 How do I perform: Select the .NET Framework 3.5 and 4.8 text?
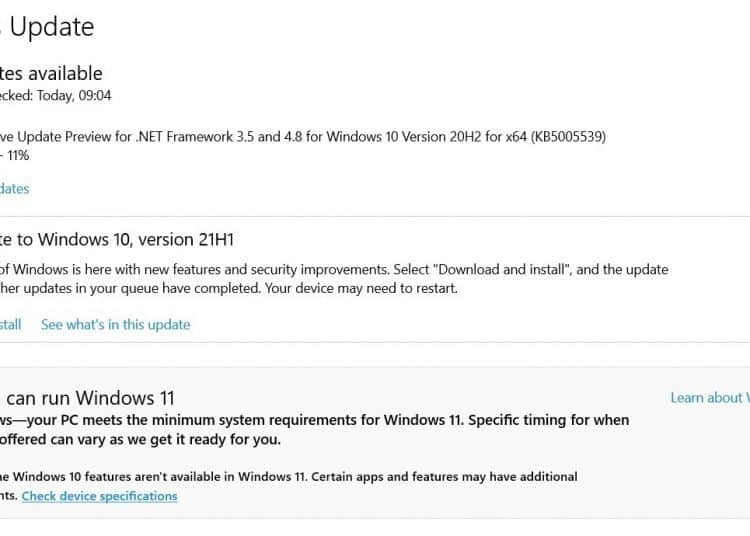click(219, 137)
